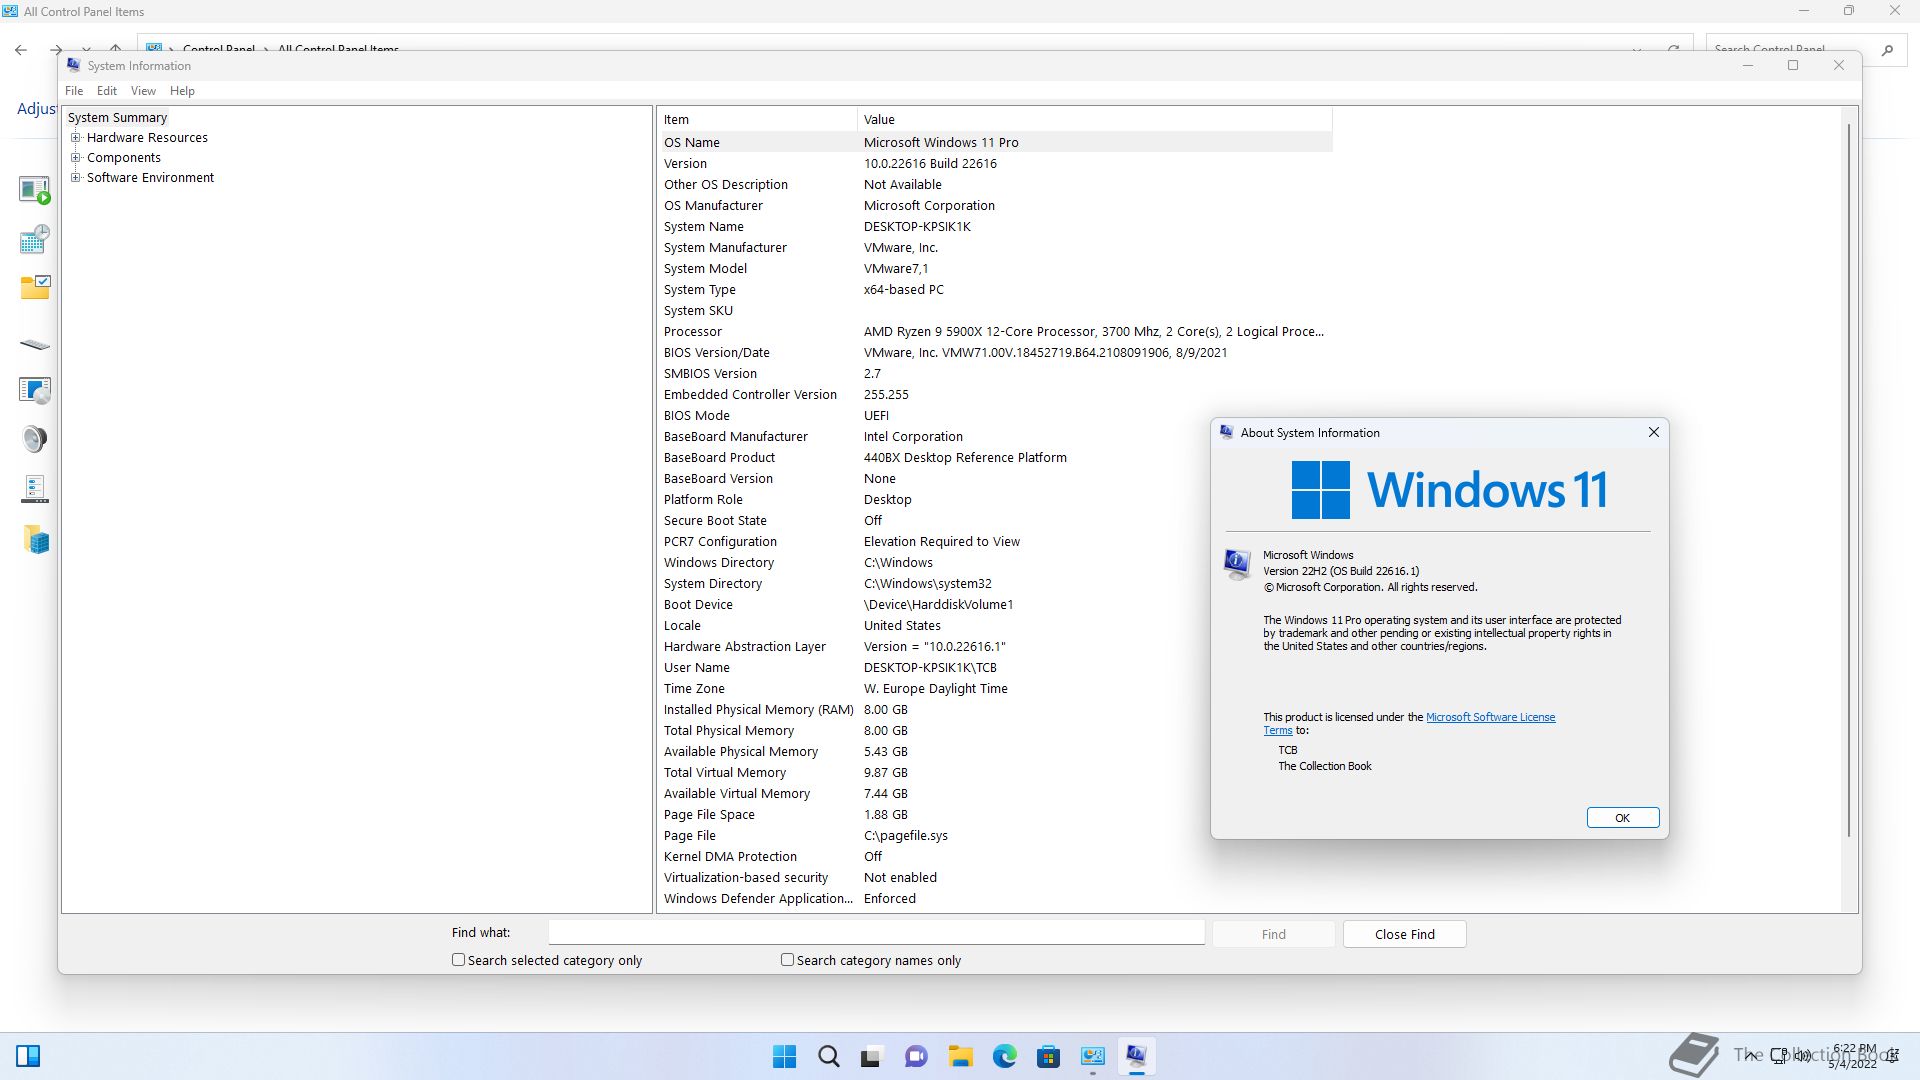Expand Components tree node

click(76, 158)
